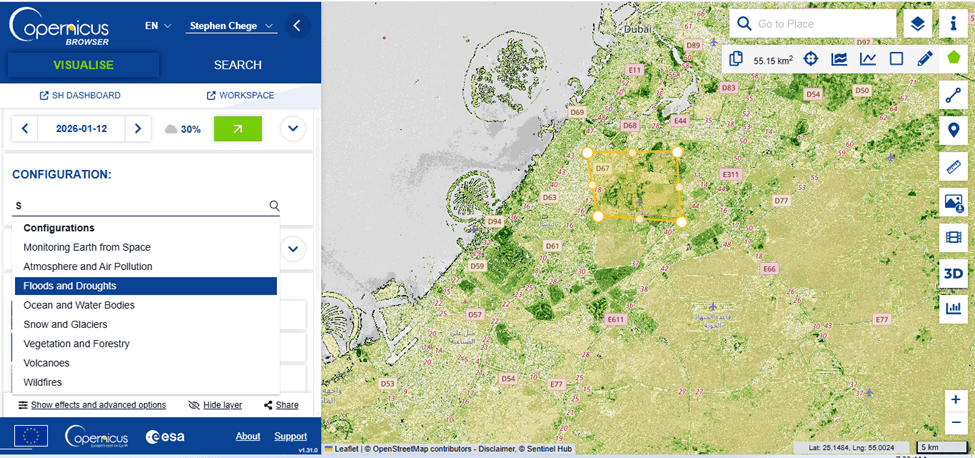Click the date field 2026-01-12
Screen dimensions: 975x458
pyautogui.click(x=81, y=129)
